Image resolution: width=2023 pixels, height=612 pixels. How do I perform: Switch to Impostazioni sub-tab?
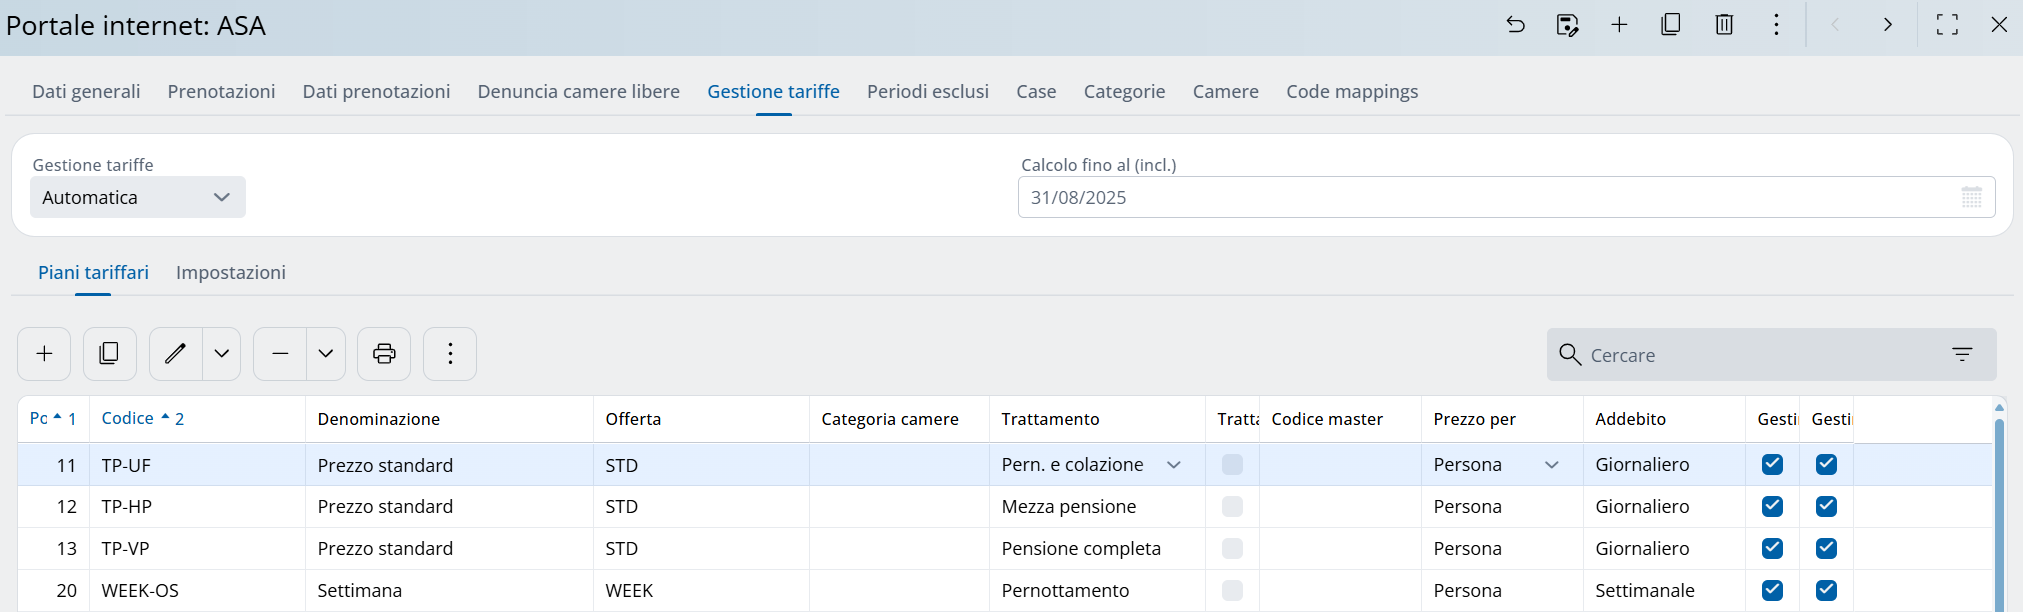tap(231, 272)
